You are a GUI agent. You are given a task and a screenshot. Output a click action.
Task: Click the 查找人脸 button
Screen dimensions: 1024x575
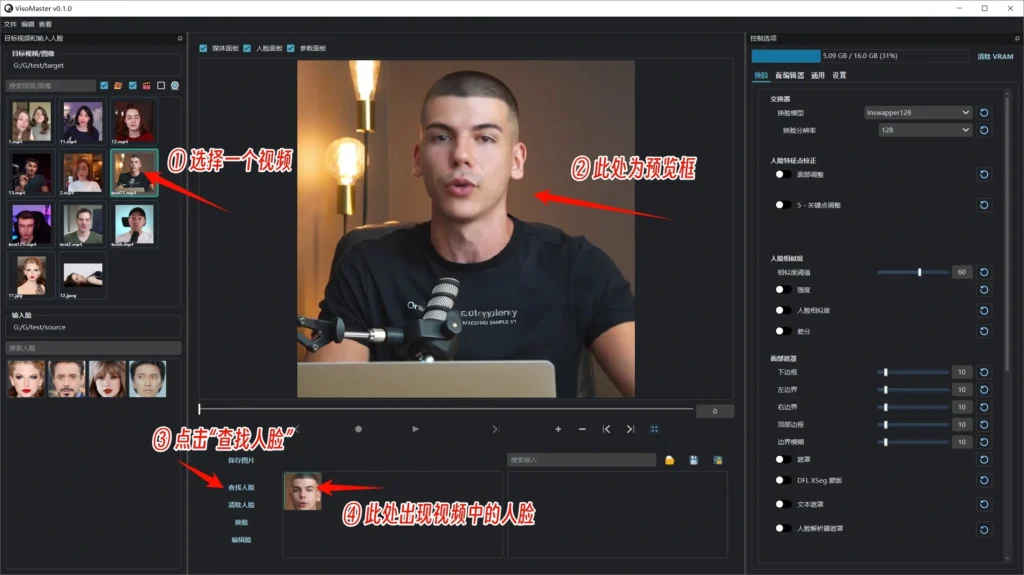click(241, 487)
